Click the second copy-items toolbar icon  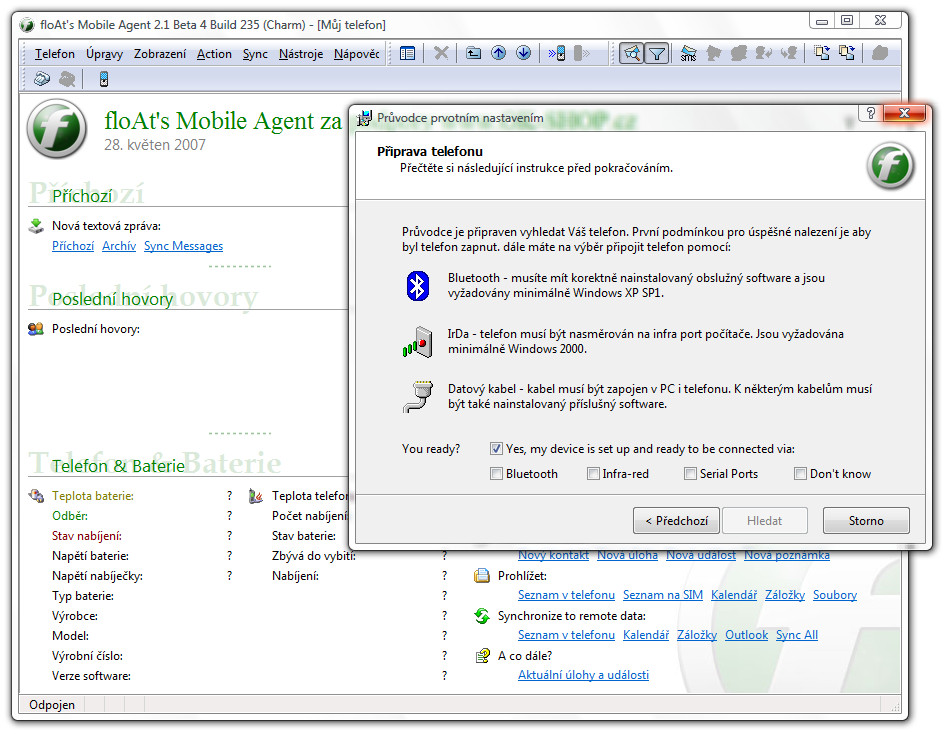tap(846, 53)
